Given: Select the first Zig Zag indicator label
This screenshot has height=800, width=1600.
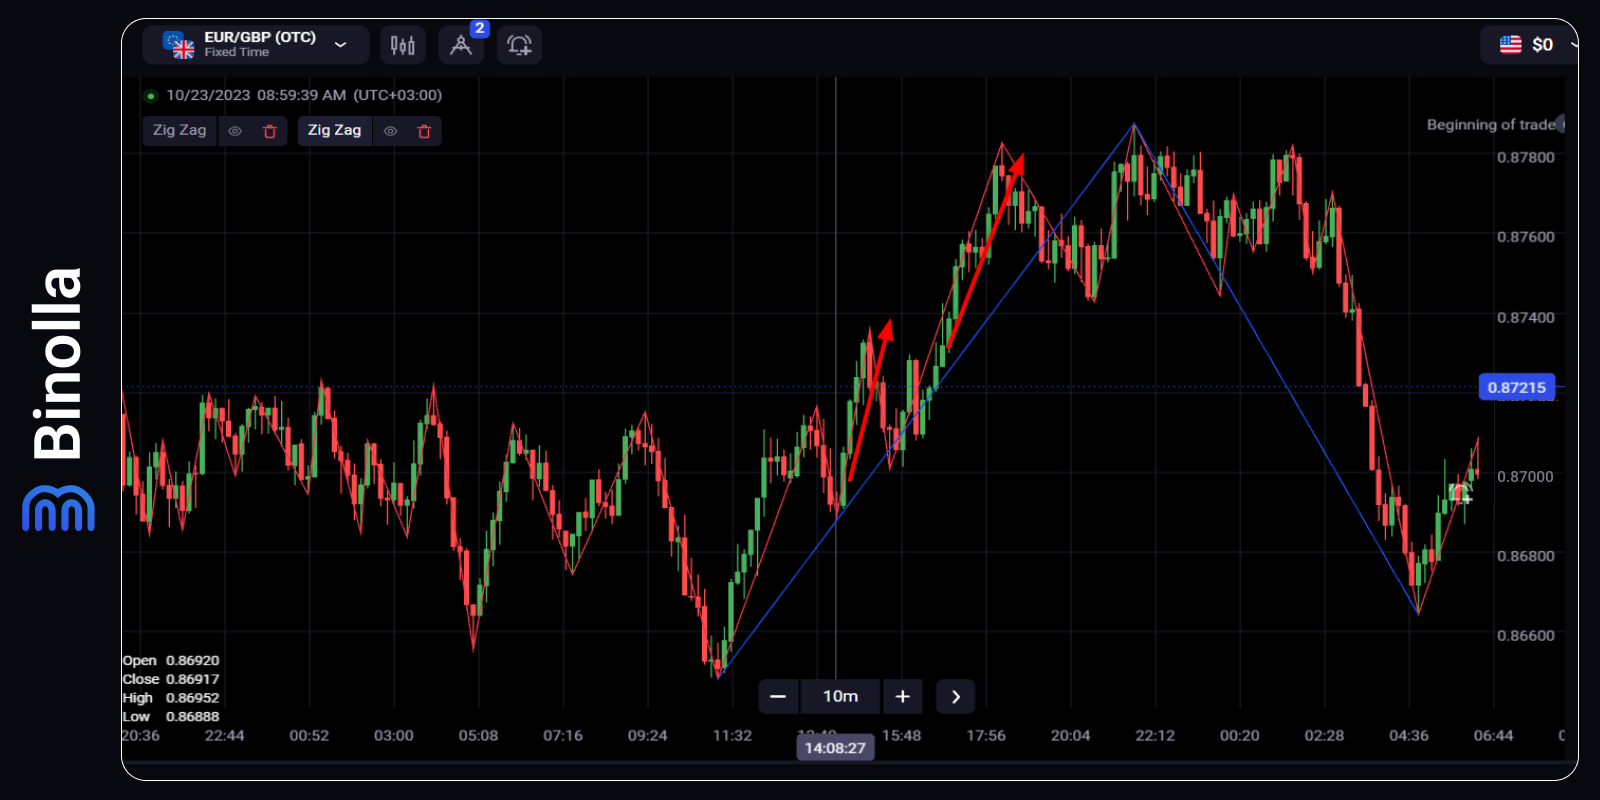Looking at the screenshot, I should click(x=180, y=131).
